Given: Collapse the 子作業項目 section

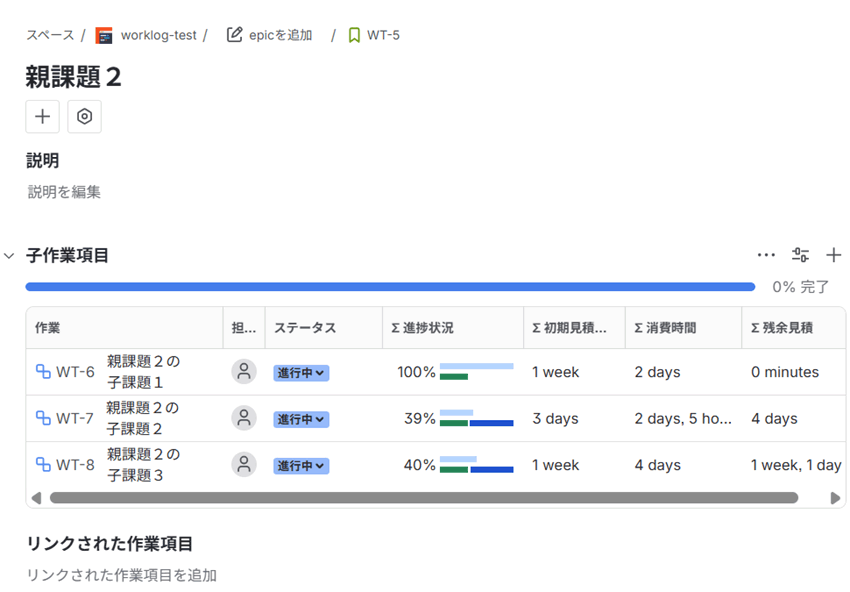Looking at the screenshot, I should click(x=10, y=256).
